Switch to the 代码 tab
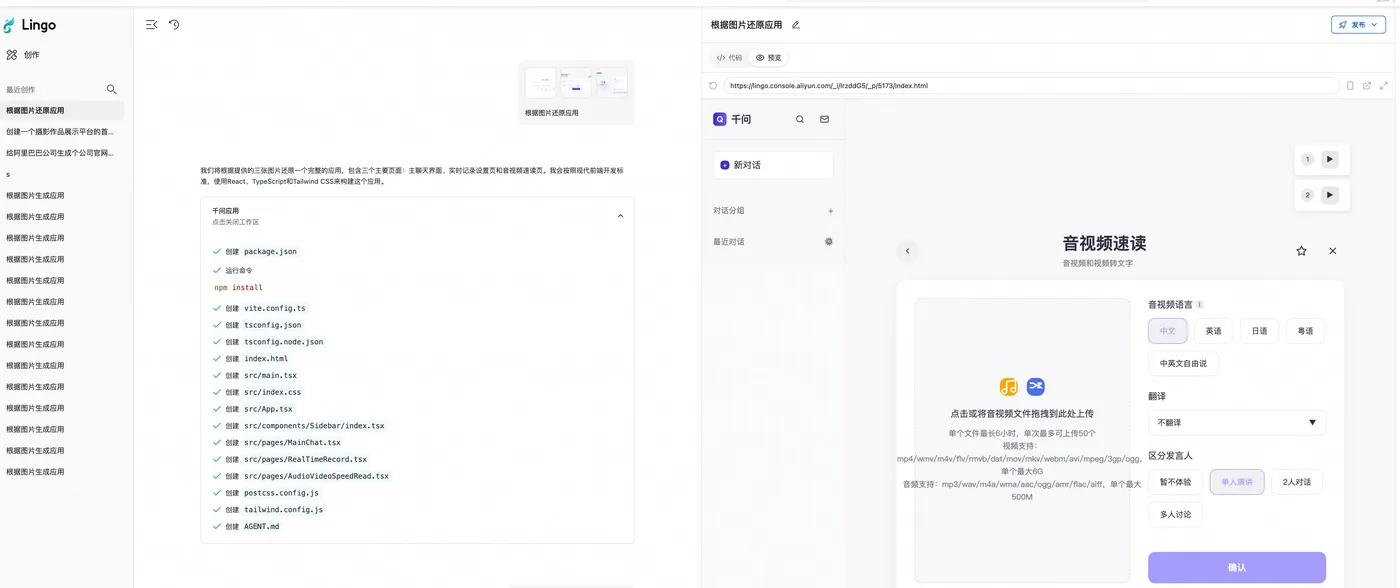1400x588 pixels. [x=730, y=58]
